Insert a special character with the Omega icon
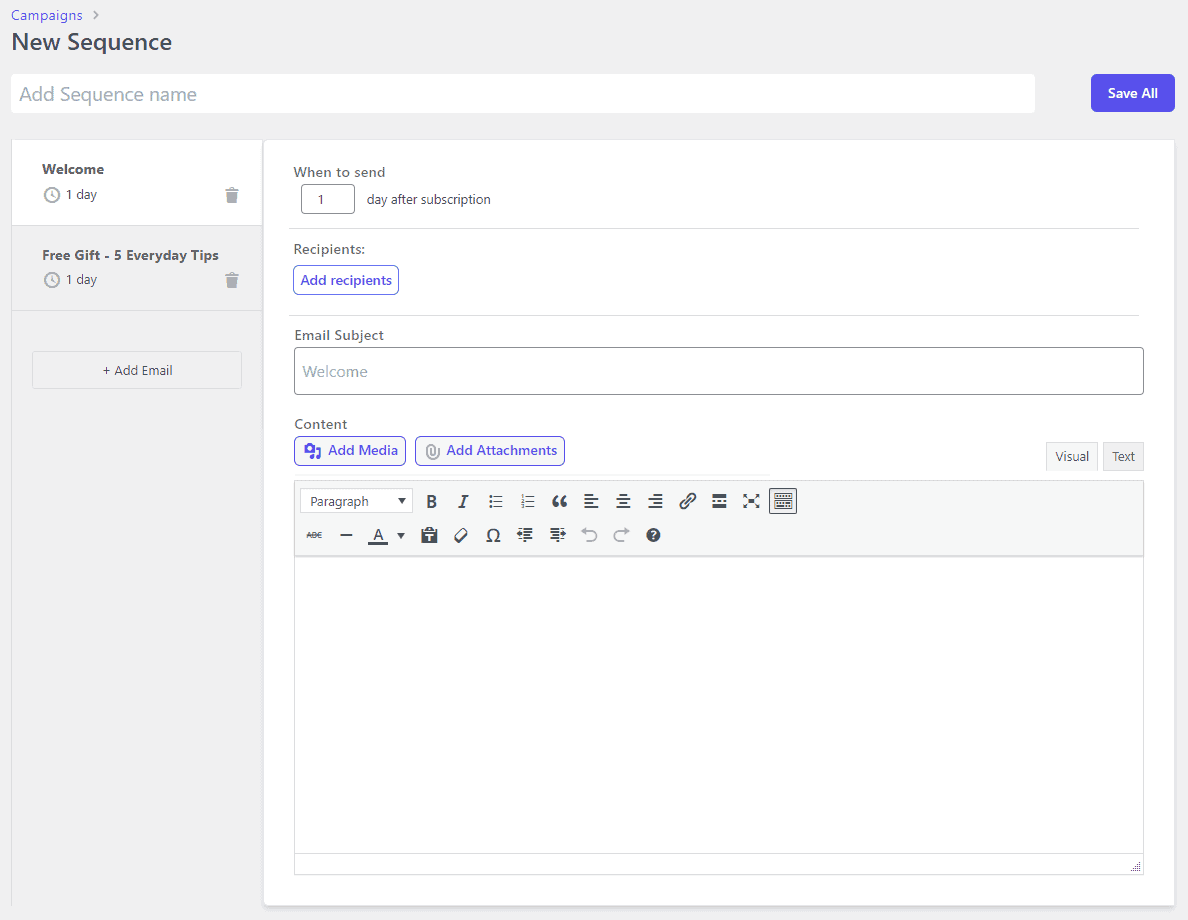This screenshot has height=920, width=1188. (493, 536)
